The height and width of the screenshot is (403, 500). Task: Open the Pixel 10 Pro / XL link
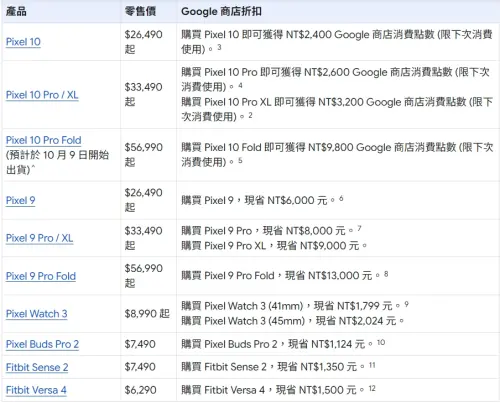(42, 95)
